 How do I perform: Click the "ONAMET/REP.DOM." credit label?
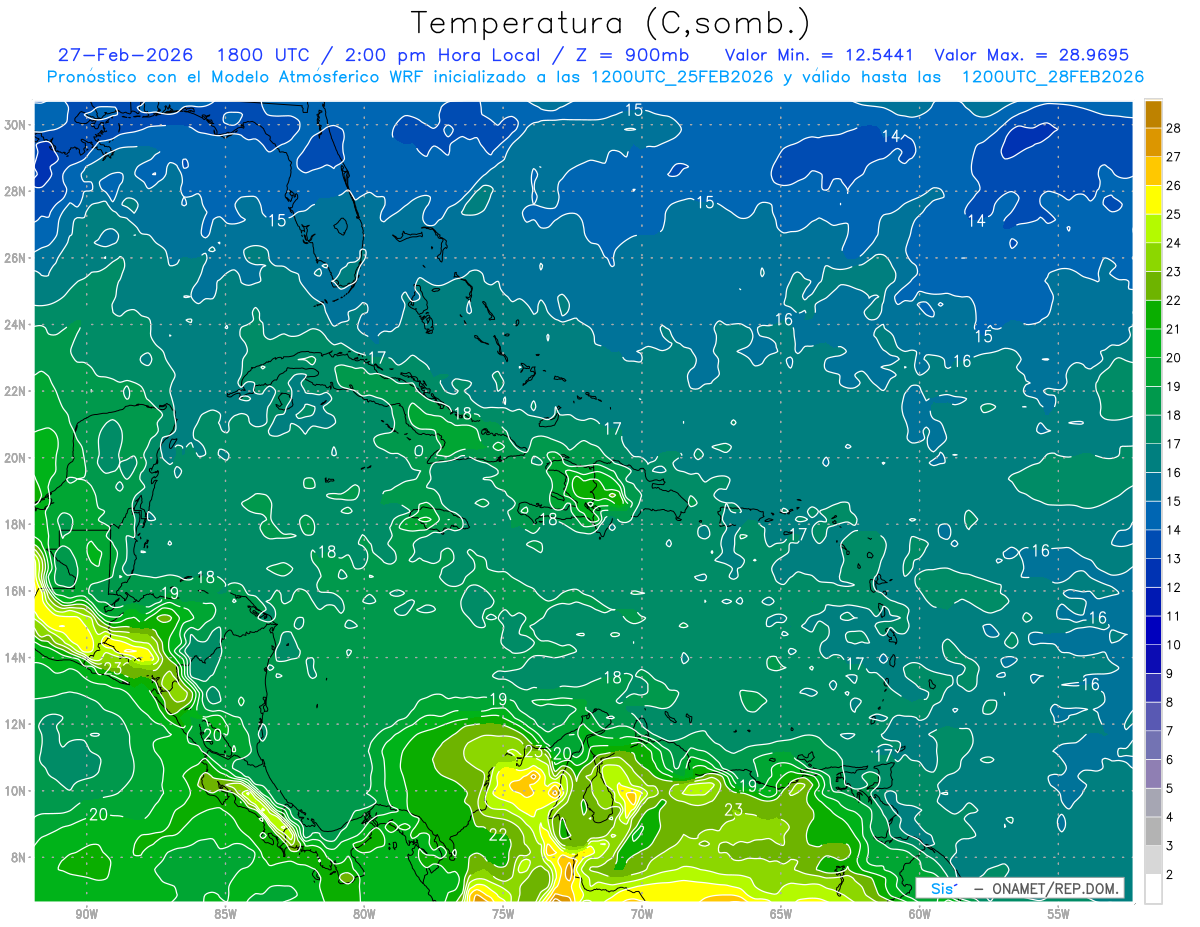click(x=1055, y=888)
